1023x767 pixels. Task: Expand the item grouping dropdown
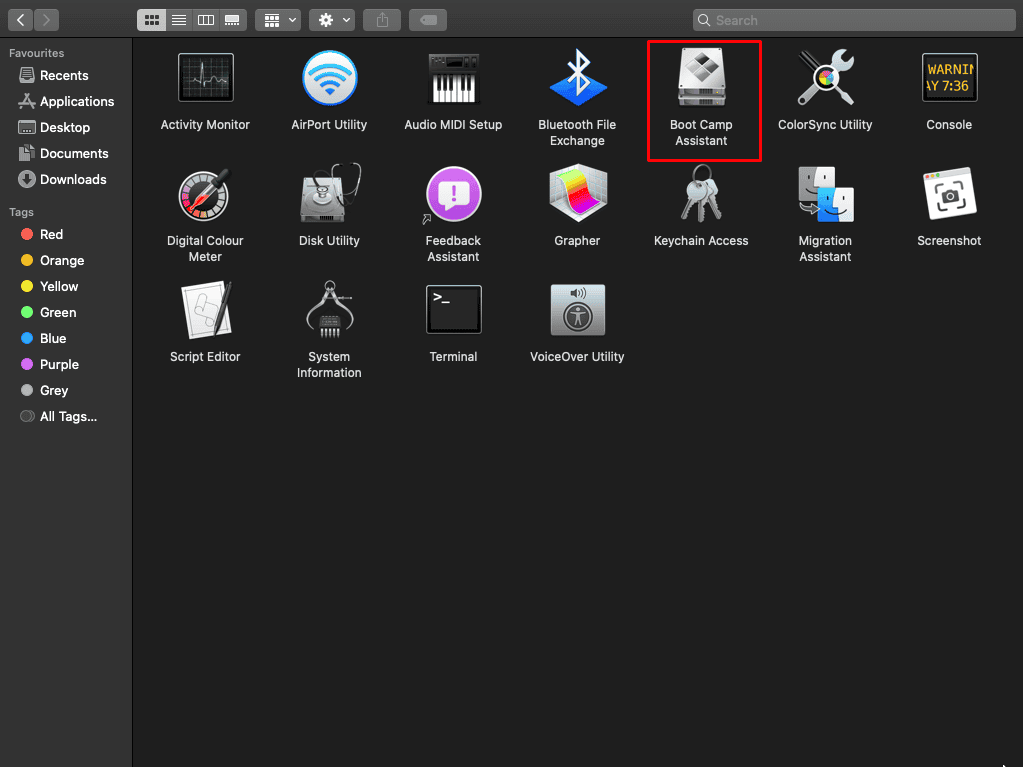click(278, 20)
